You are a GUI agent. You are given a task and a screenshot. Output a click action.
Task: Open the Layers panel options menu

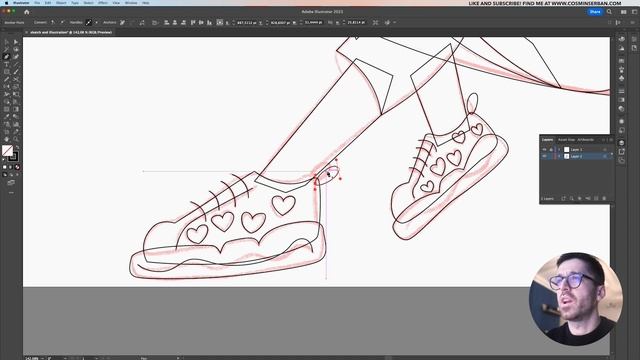611,140
